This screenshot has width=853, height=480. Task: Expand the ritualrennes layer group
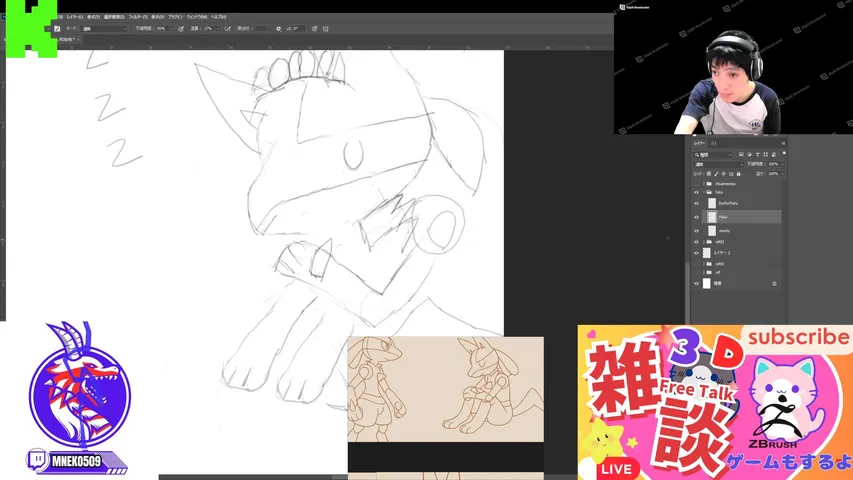703,184
